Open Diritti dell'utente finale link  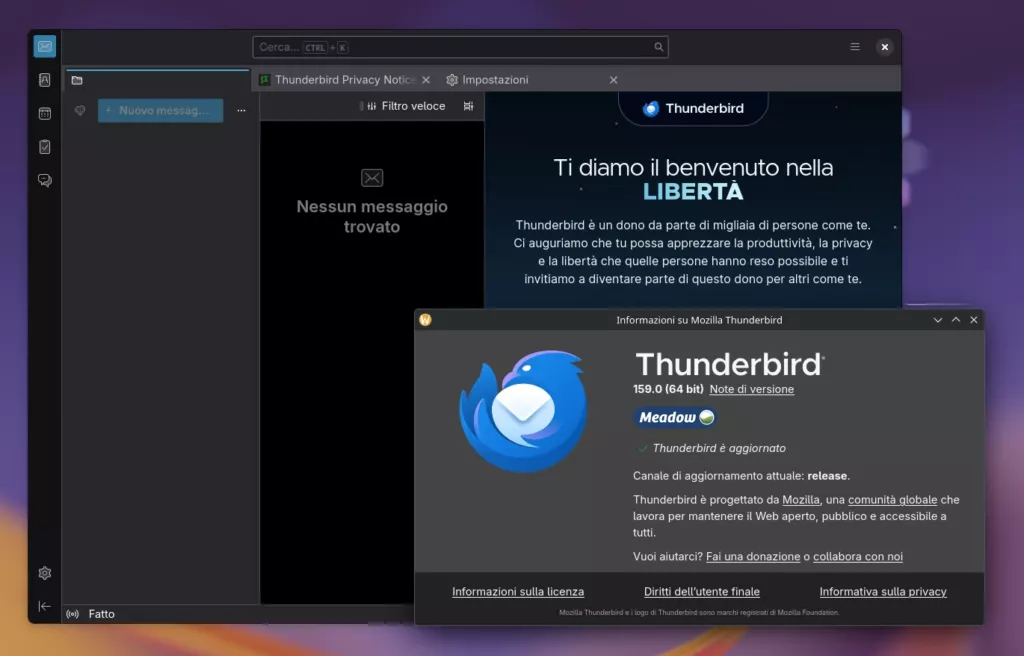point(702,592)
